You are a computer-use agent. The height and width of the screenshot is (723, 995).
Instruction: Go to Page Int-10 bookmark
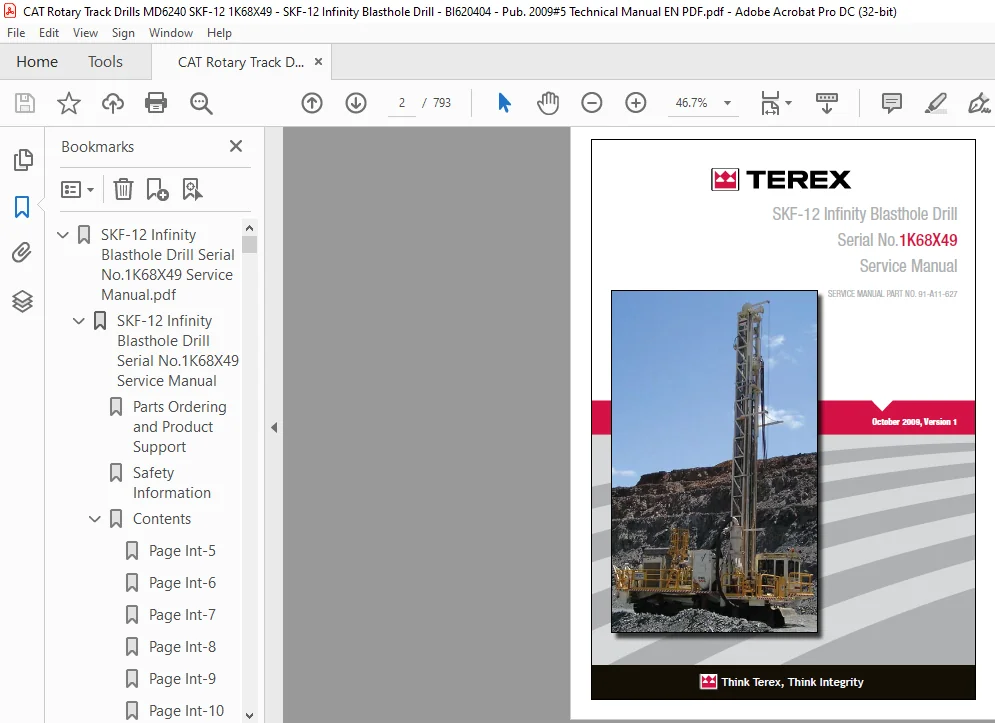[x=186, y=711]
